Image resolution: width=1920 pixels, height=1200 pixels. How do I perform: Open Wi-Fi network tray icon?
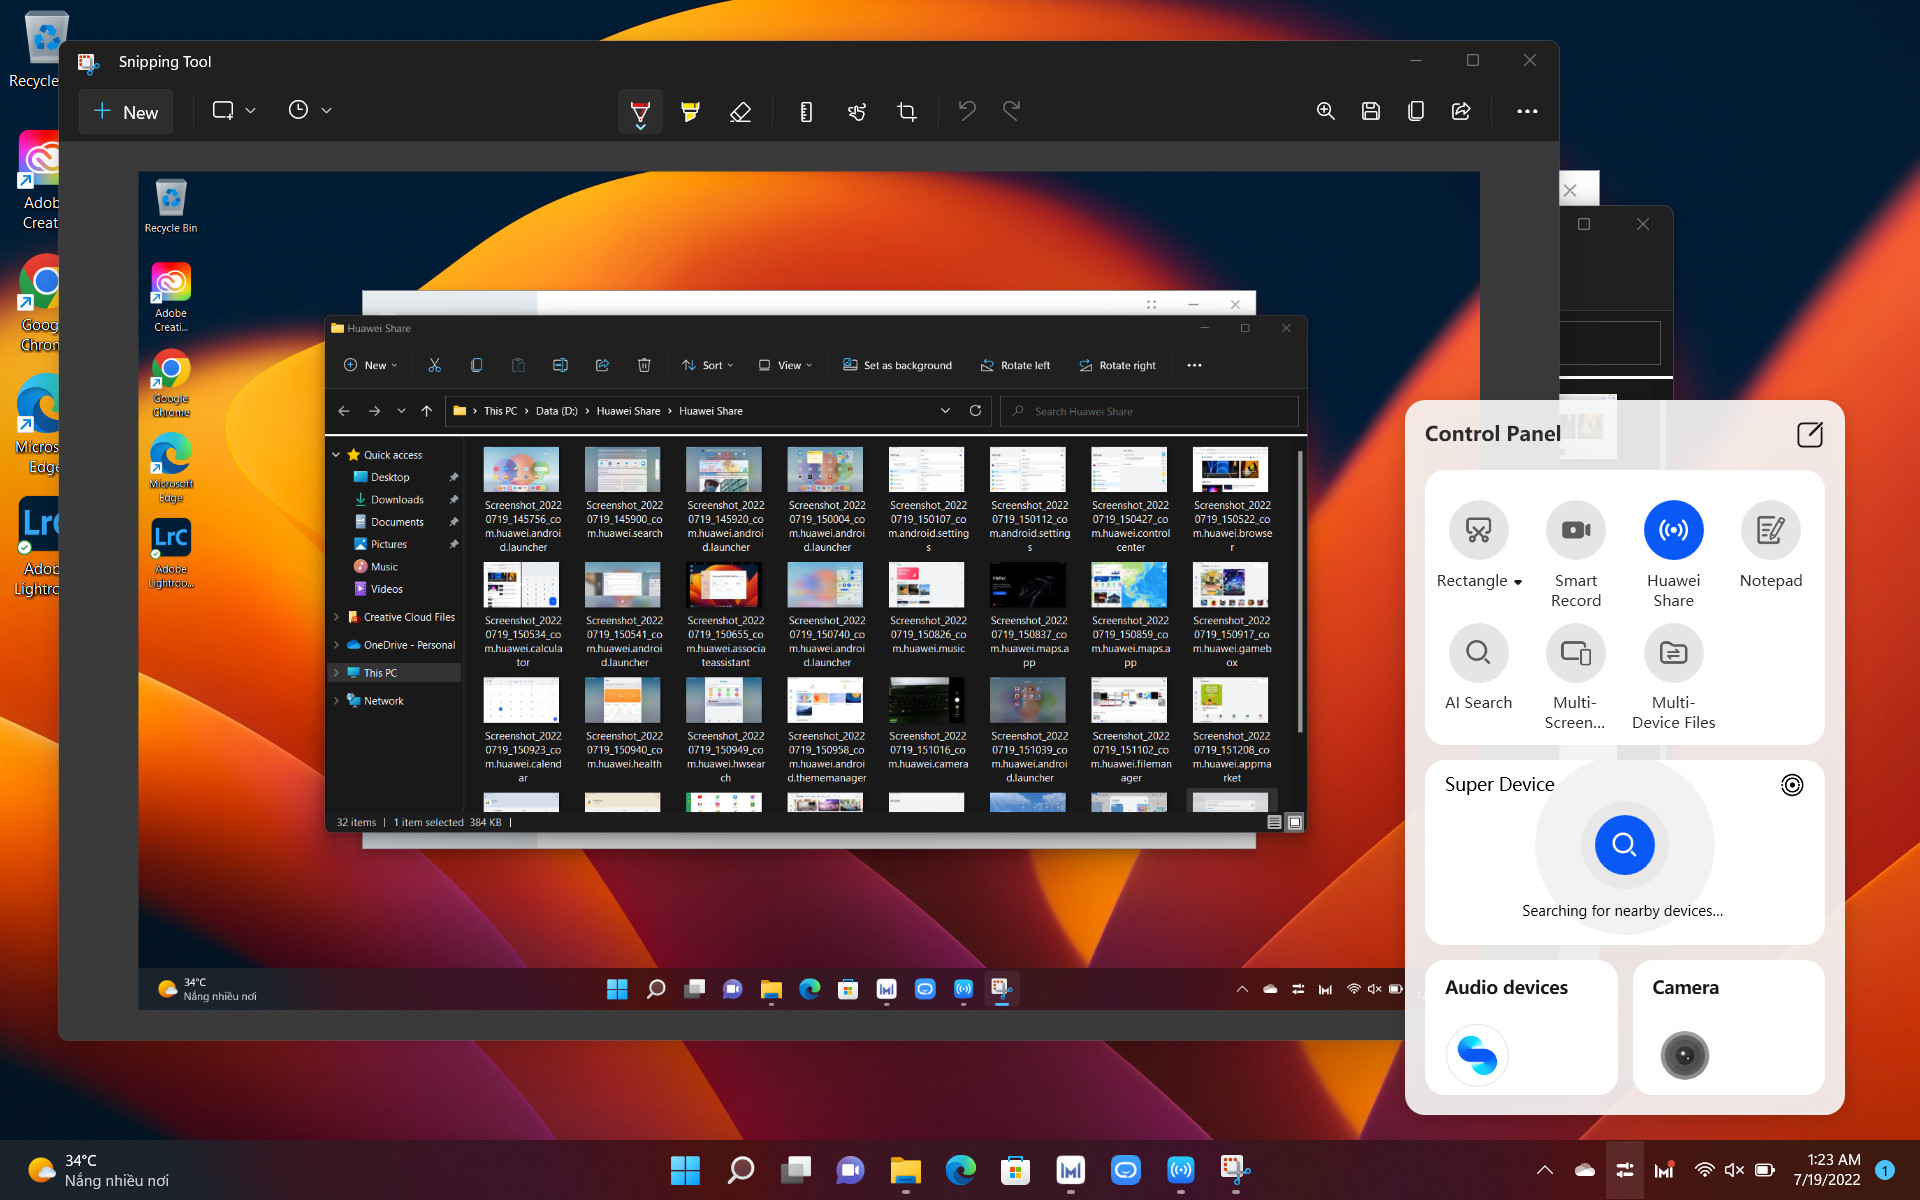(x=1704, y=1170)
